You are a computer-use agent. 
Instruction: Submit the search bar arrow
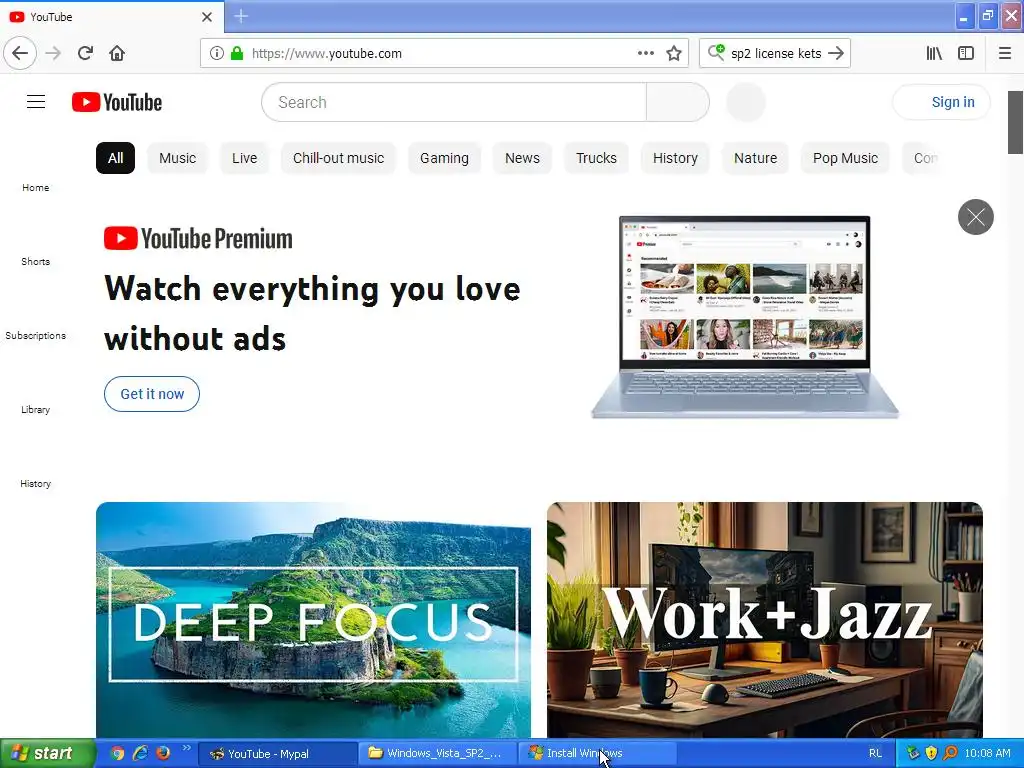(x=836, y=54)
